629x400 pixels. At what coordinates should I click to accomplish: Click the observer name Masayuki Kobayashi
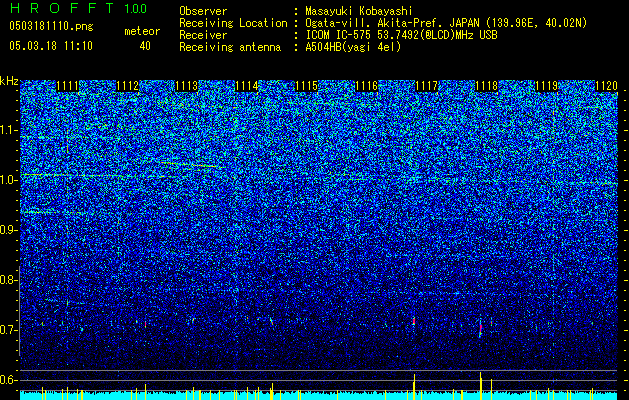pyautogui.click(x=359, y=11)
